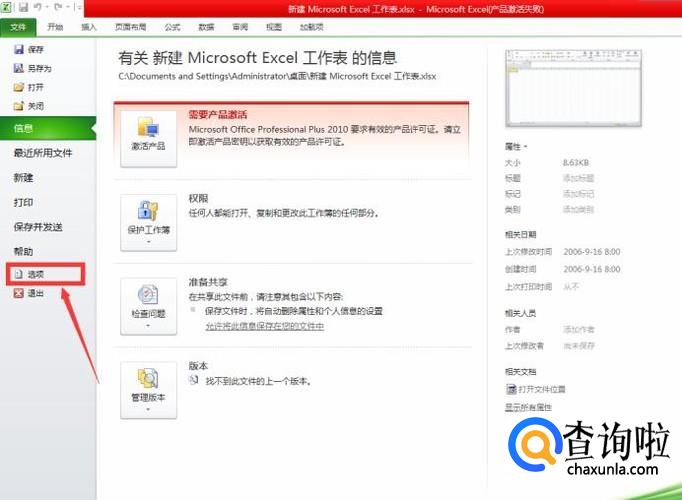Click the Add Category (添加类别) field
Image resolution: width=682 pixels, height=500 pixels.
(x=578, y=210)
